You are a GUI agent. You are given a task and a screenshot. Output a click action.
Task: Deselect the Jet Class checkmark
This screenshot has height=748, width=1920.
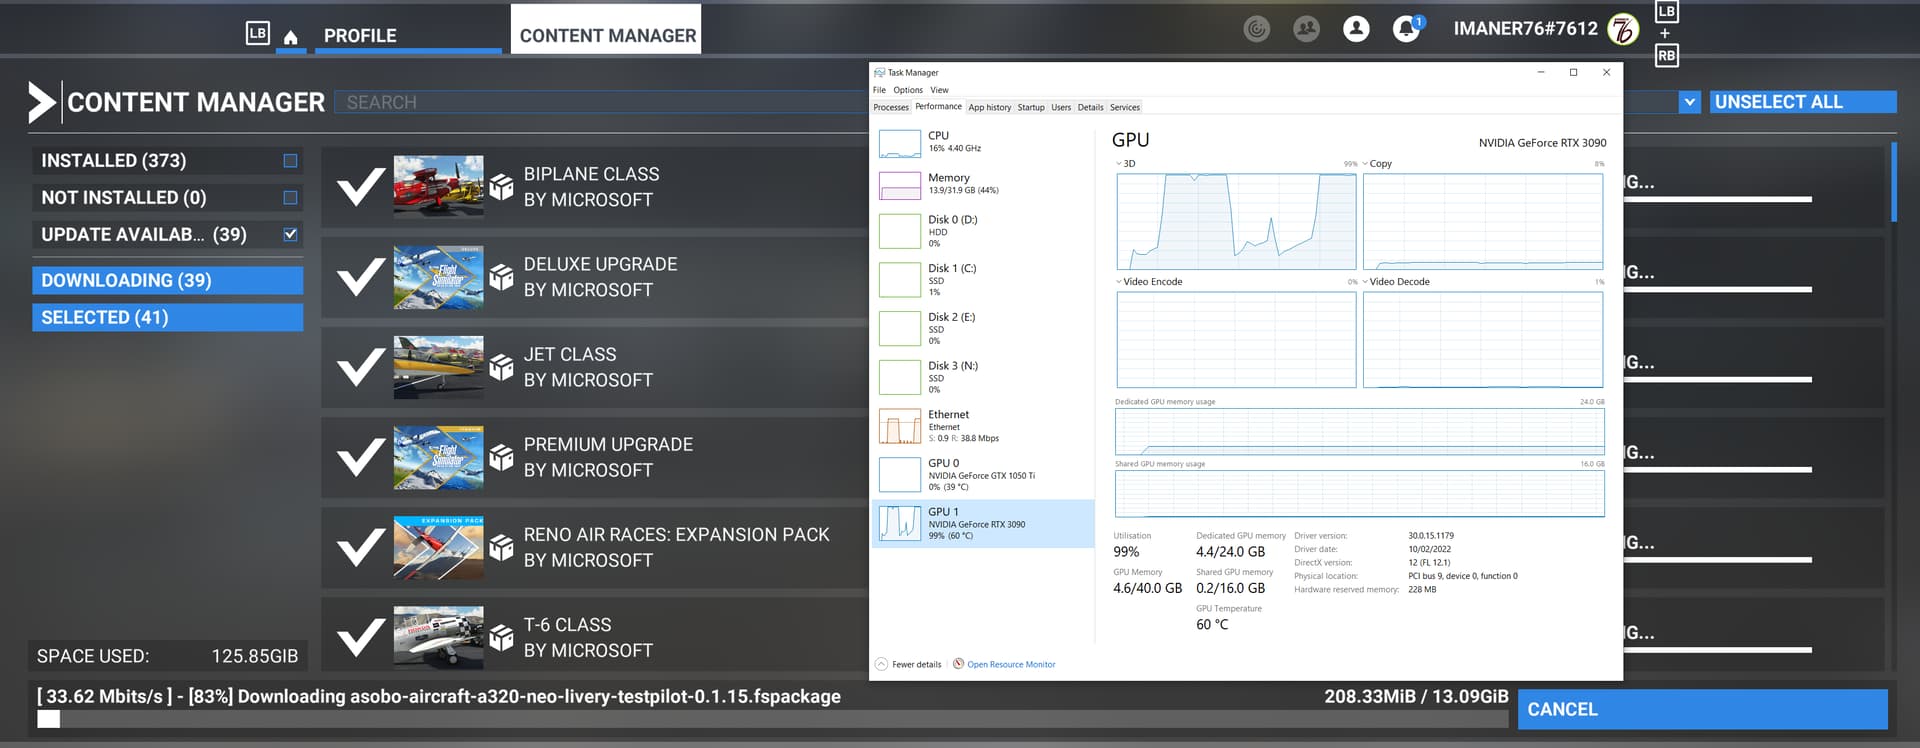point(360,367)
